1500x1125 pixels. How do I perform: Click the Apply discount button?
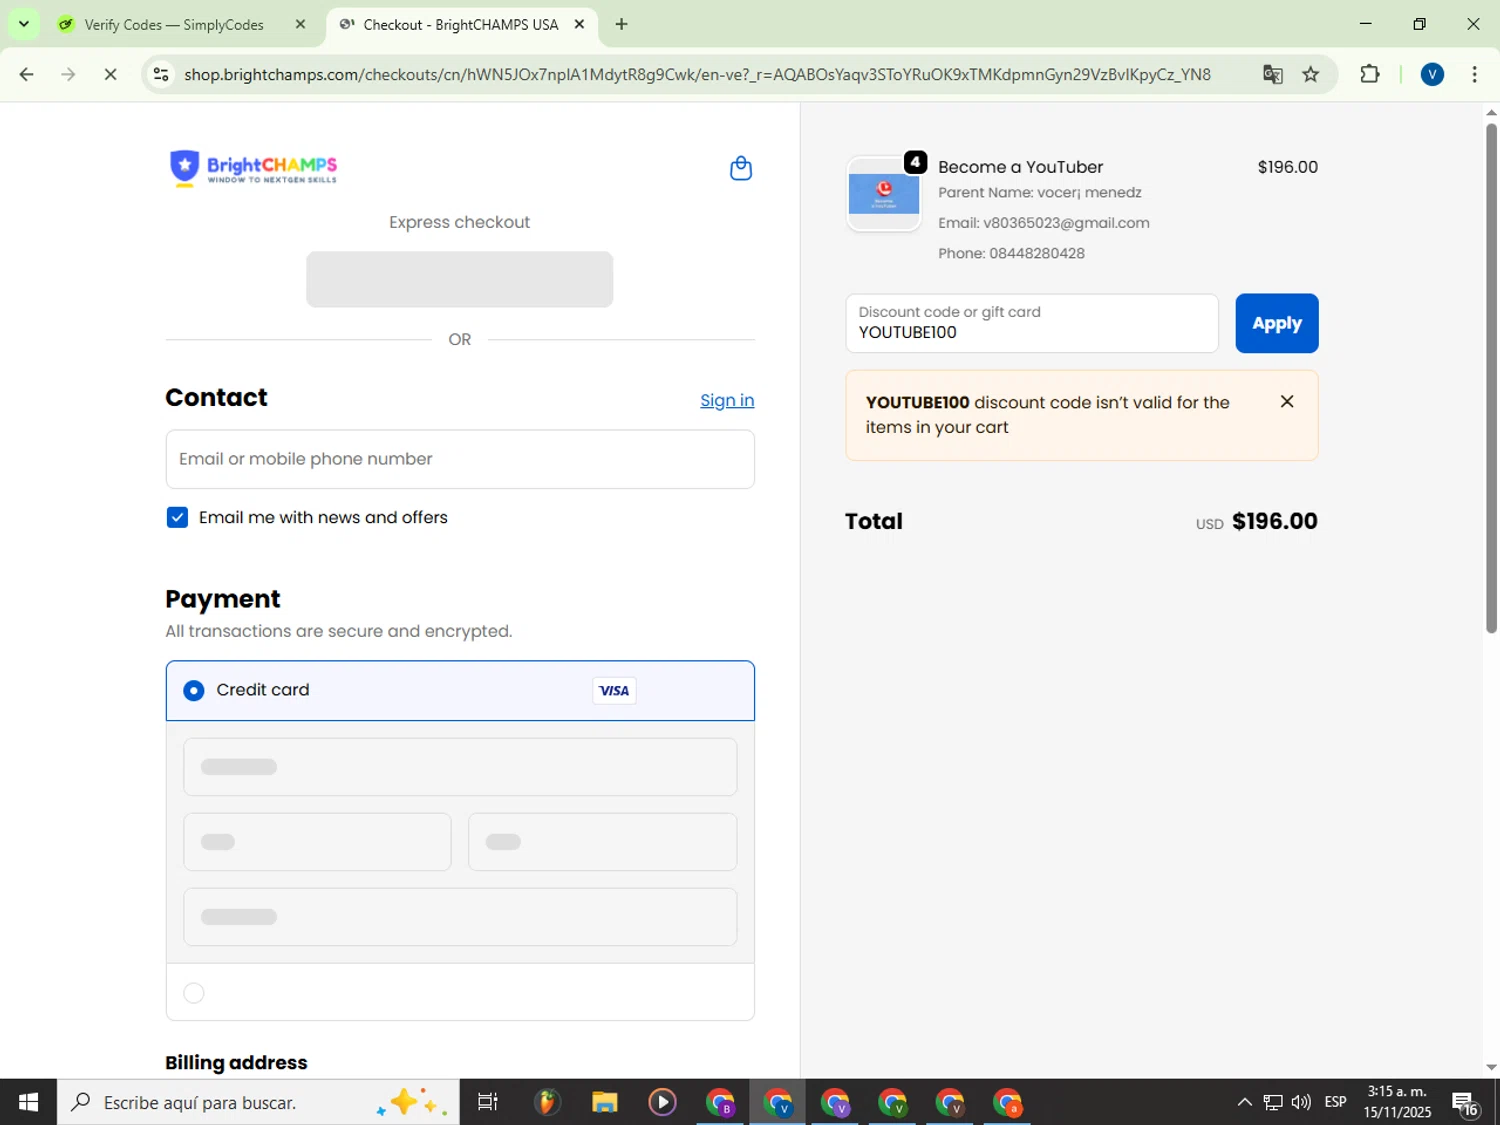(1276, 323)
